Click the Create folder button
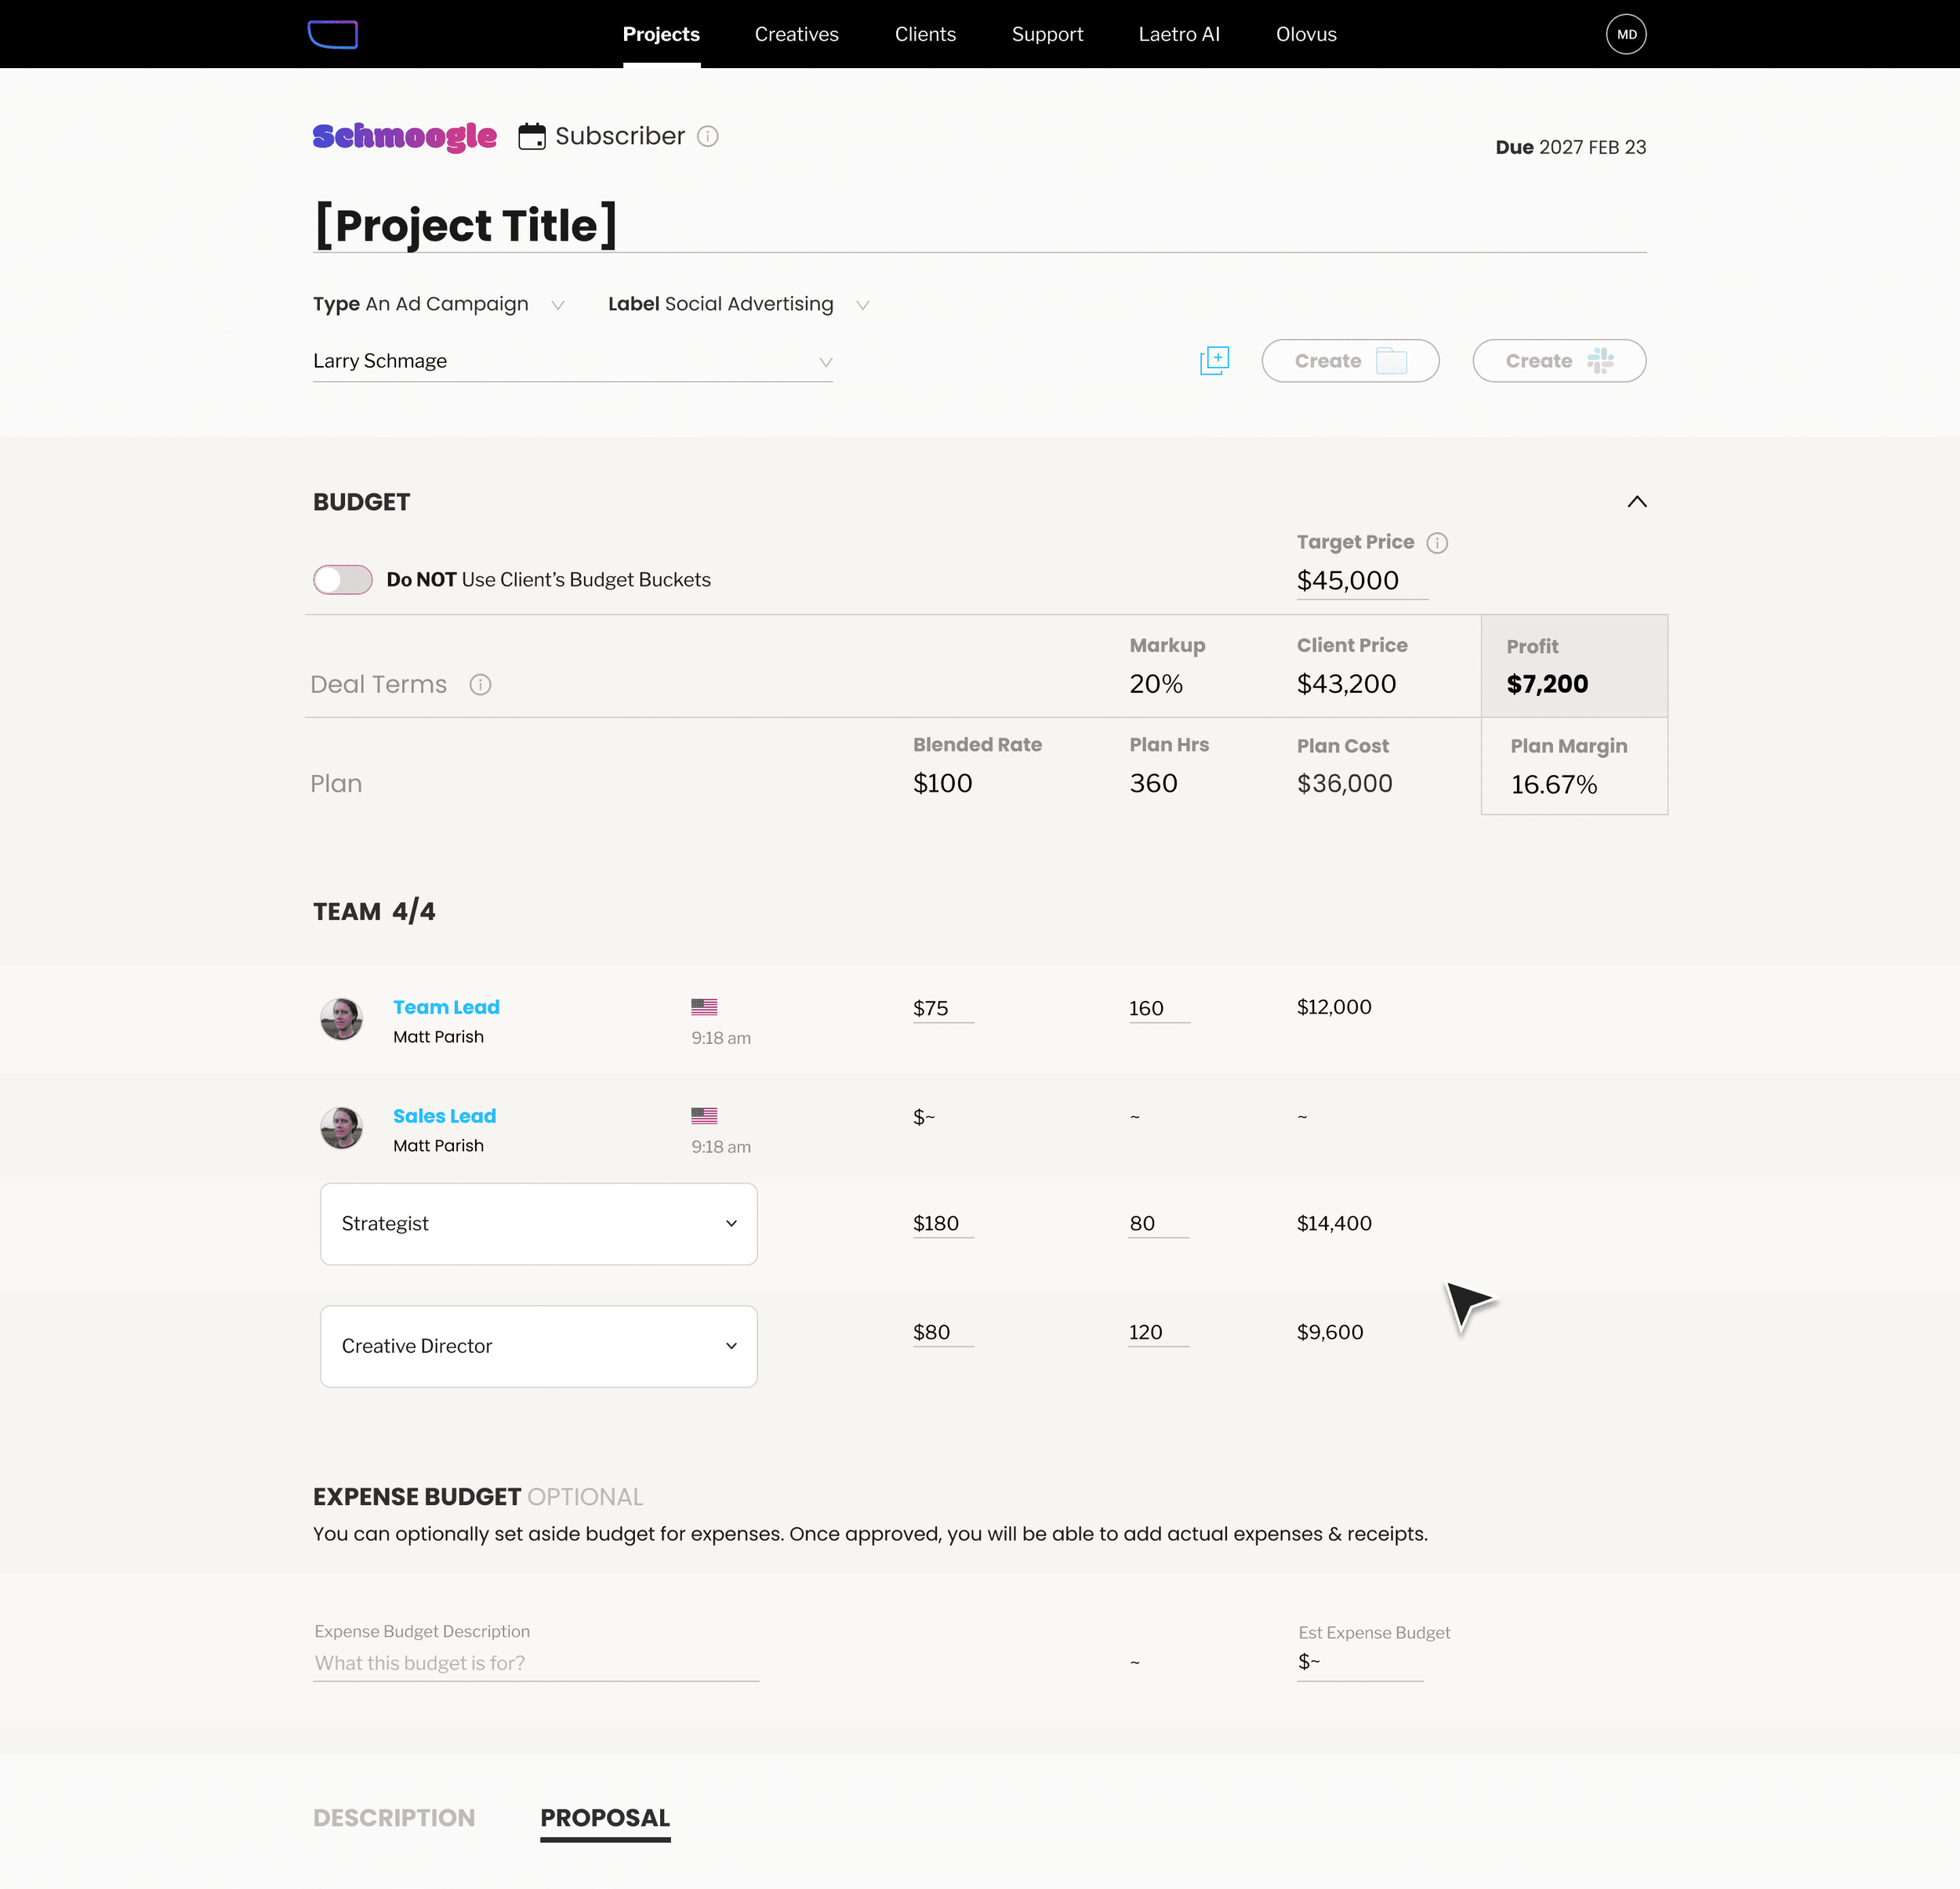 1349,360
